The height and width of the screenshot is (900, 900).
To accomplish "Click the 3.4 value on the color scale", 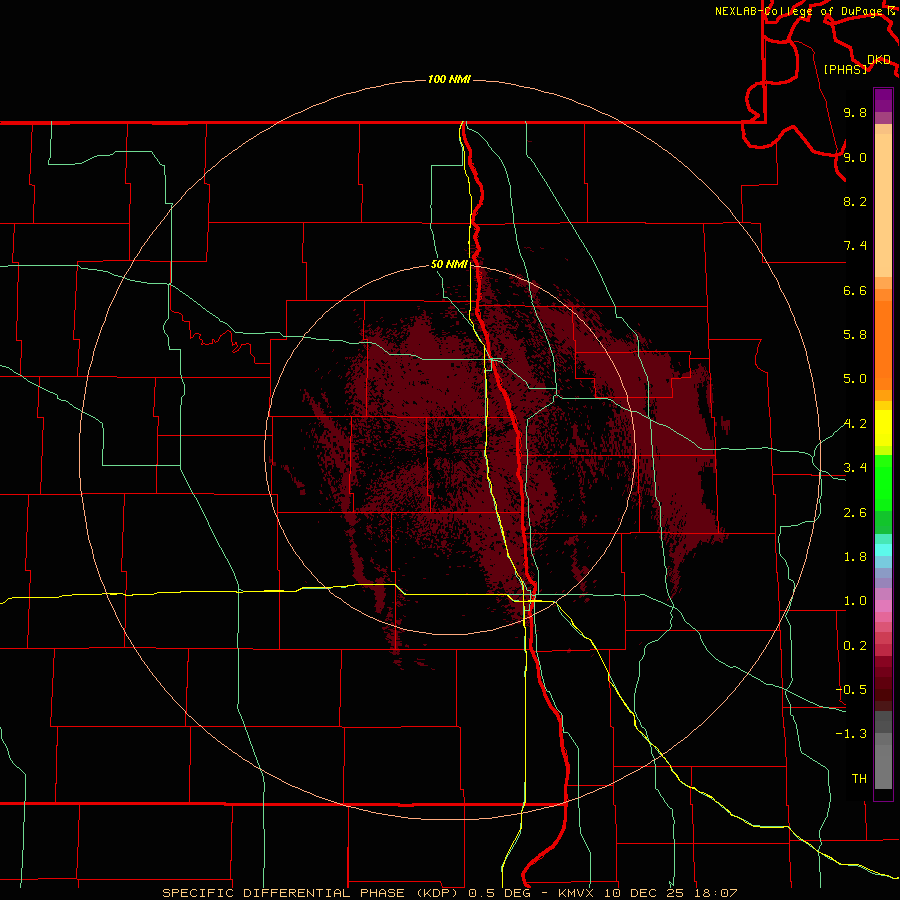I will (855, 468).
